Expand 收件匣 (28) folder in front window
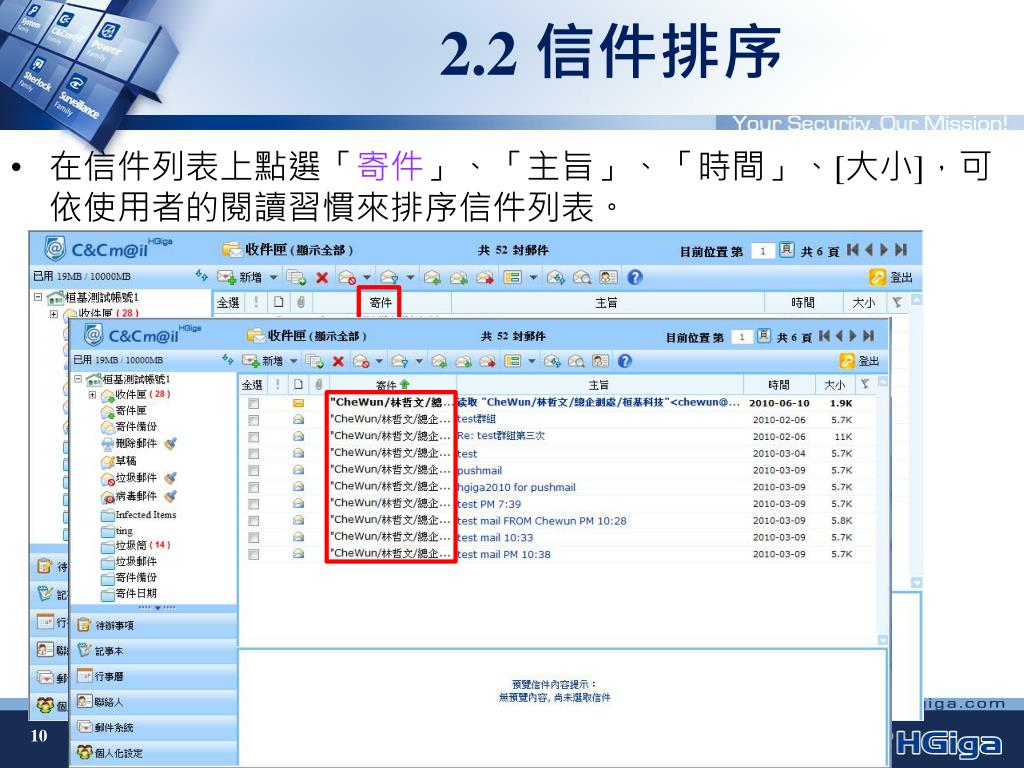This screenshot has height=768, width=1024. click(x=92, y=394)
